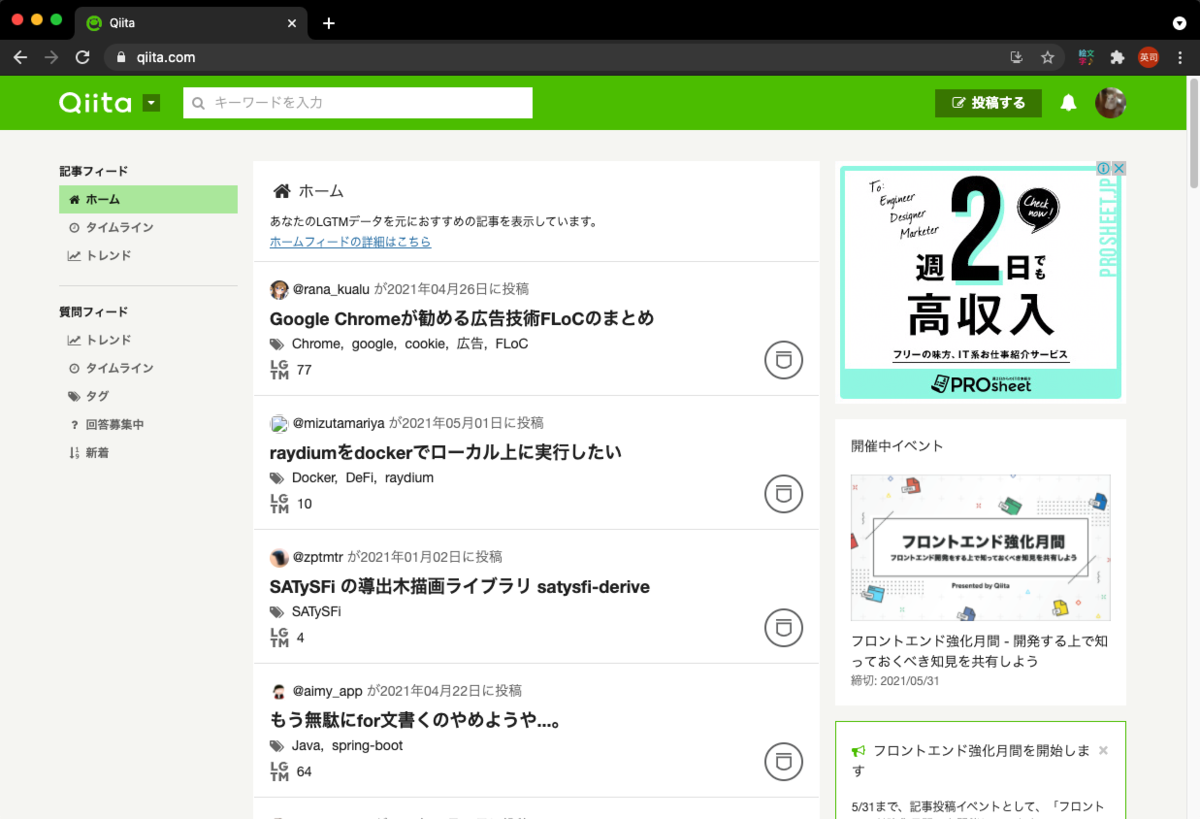Stock the FLoC article with its stock icon
The height and width of the screenshot is (819, 1200).
coord(784,360)
